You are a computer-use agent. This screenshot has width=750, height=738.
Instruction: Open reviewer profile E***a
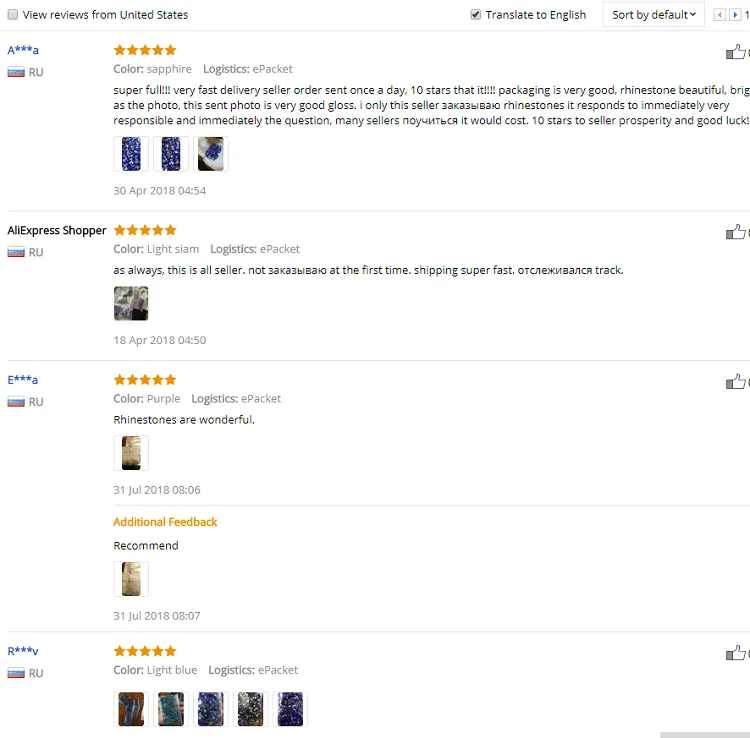tap(22, 380)
